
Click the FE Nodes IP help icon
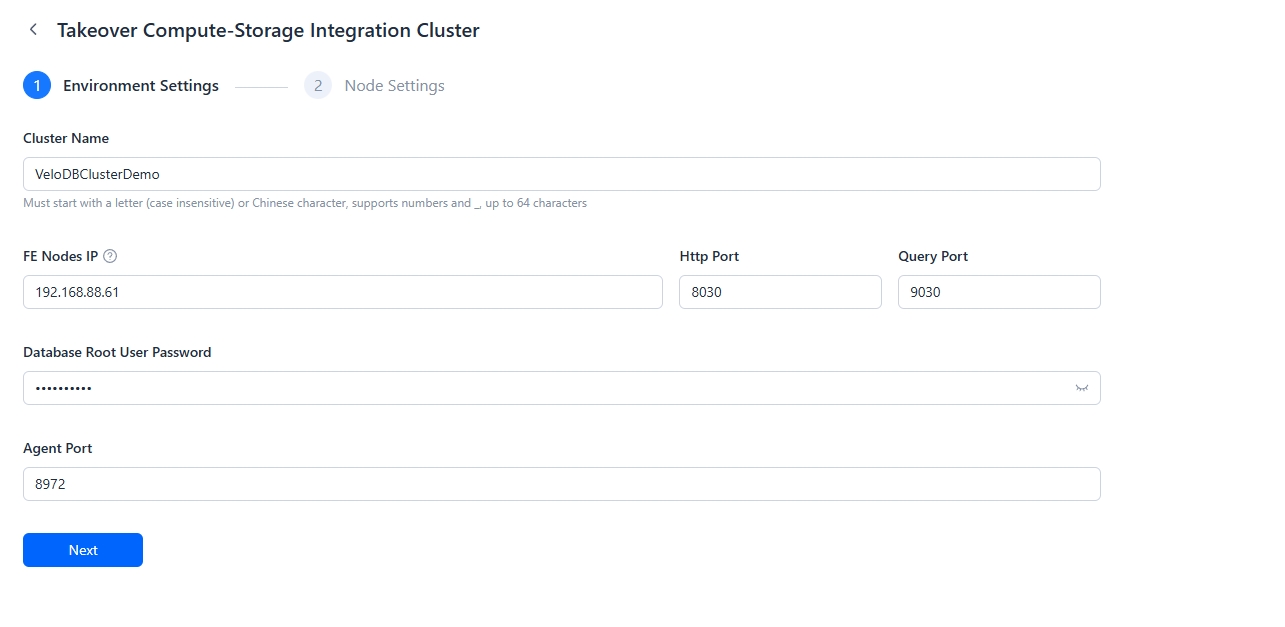tap(110, 256)
